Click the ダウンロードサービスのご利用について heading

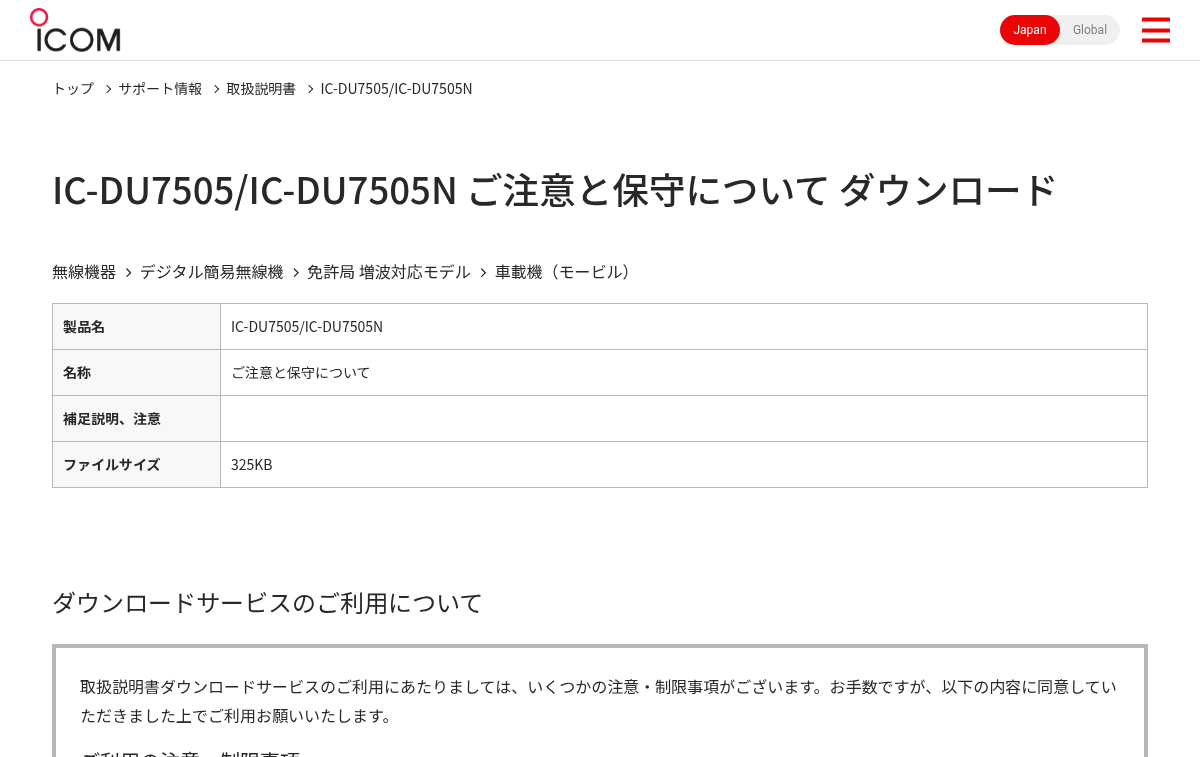coord(267,603)
